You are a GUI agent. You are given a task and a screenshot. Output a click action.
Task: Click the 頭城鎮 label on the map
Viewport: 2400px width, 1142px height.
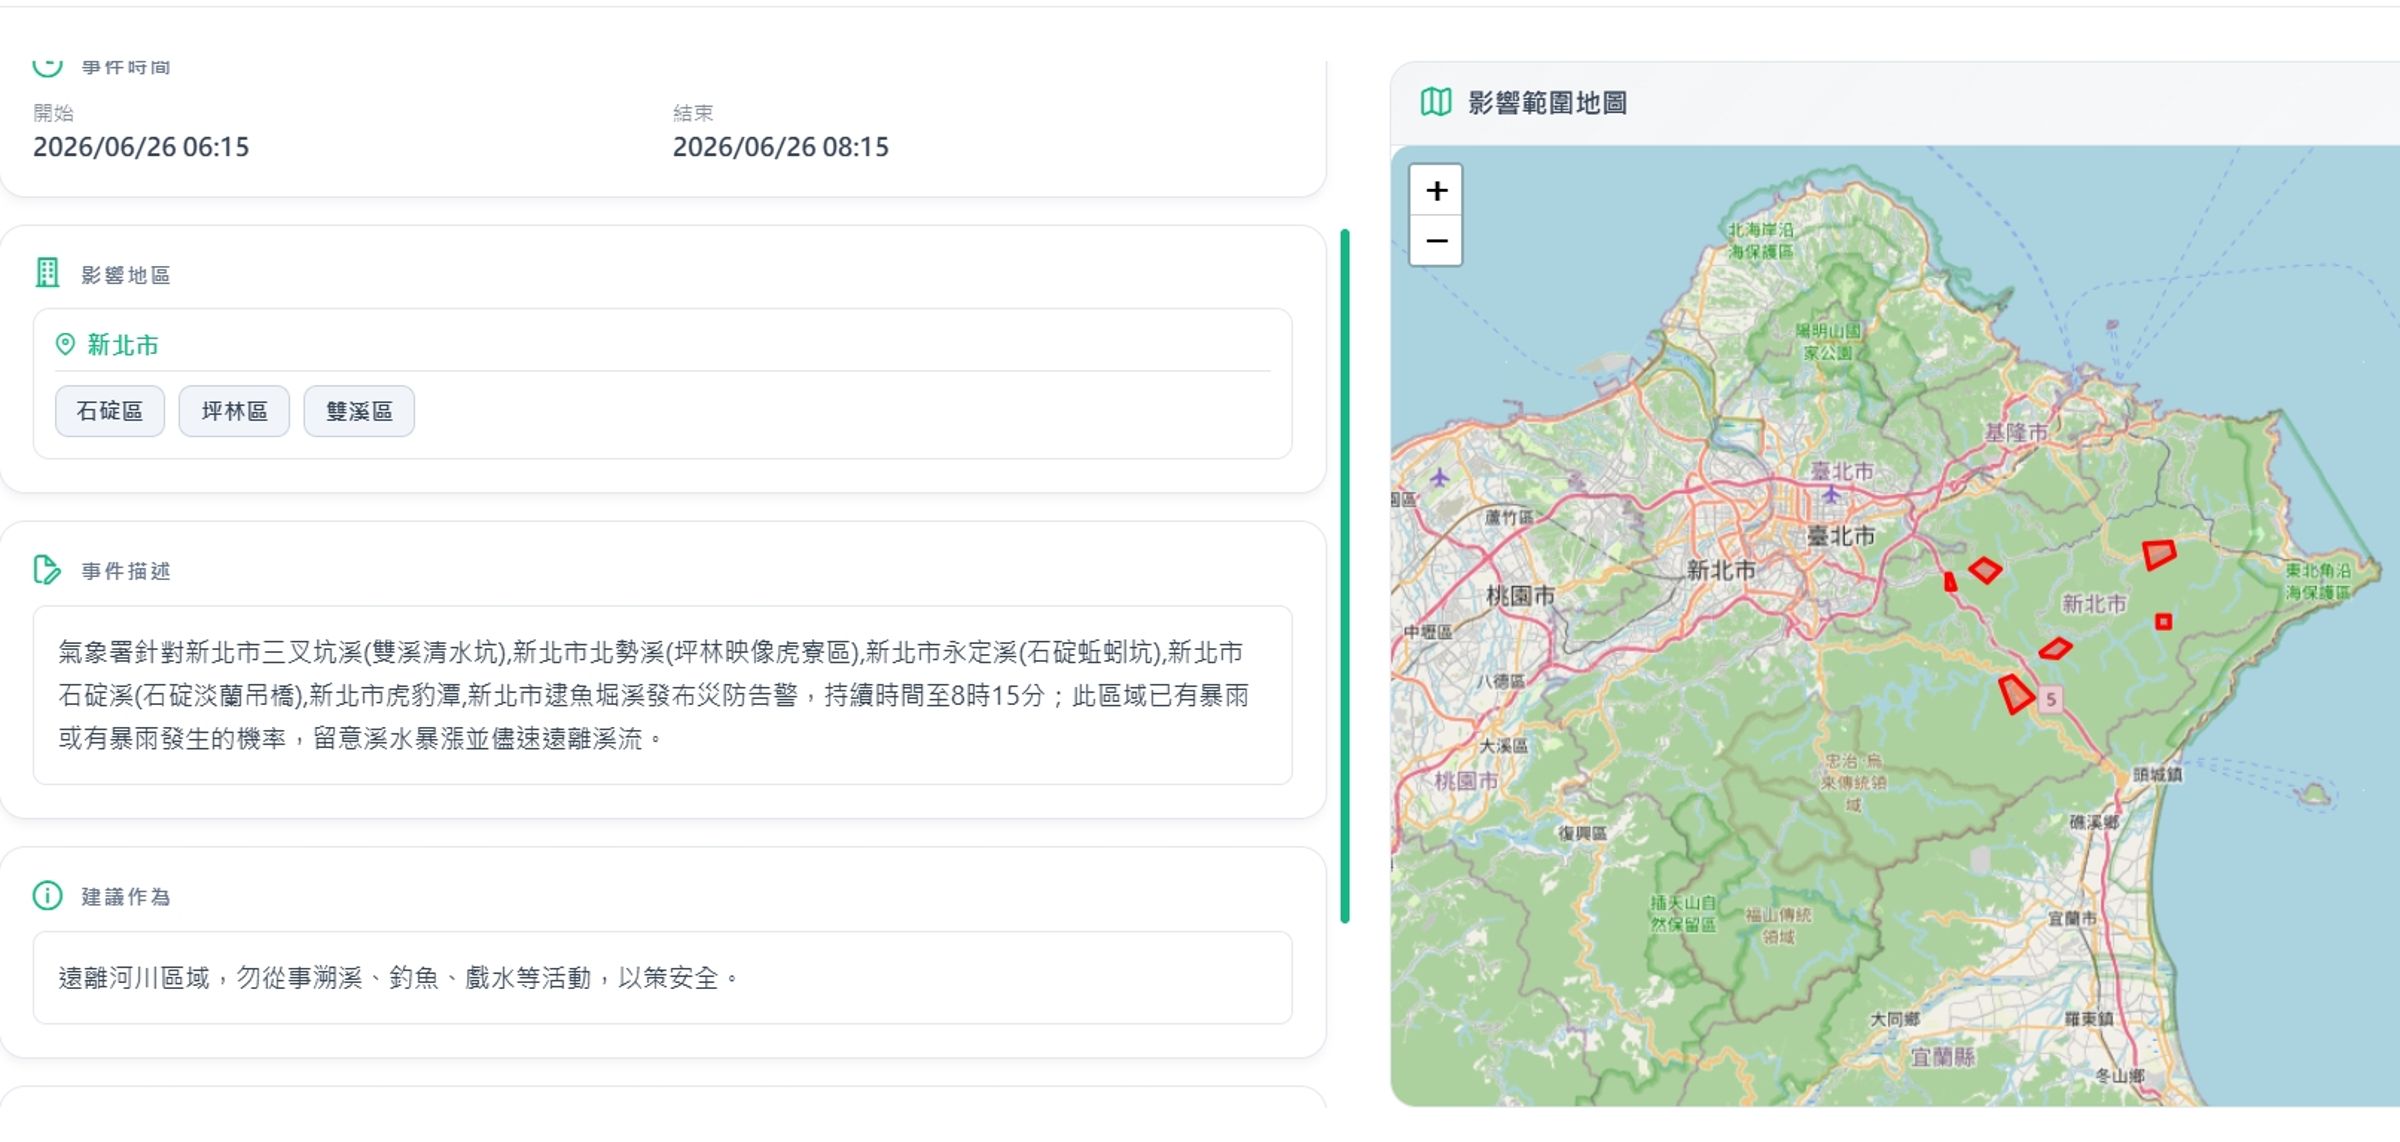click(2158, 774)
